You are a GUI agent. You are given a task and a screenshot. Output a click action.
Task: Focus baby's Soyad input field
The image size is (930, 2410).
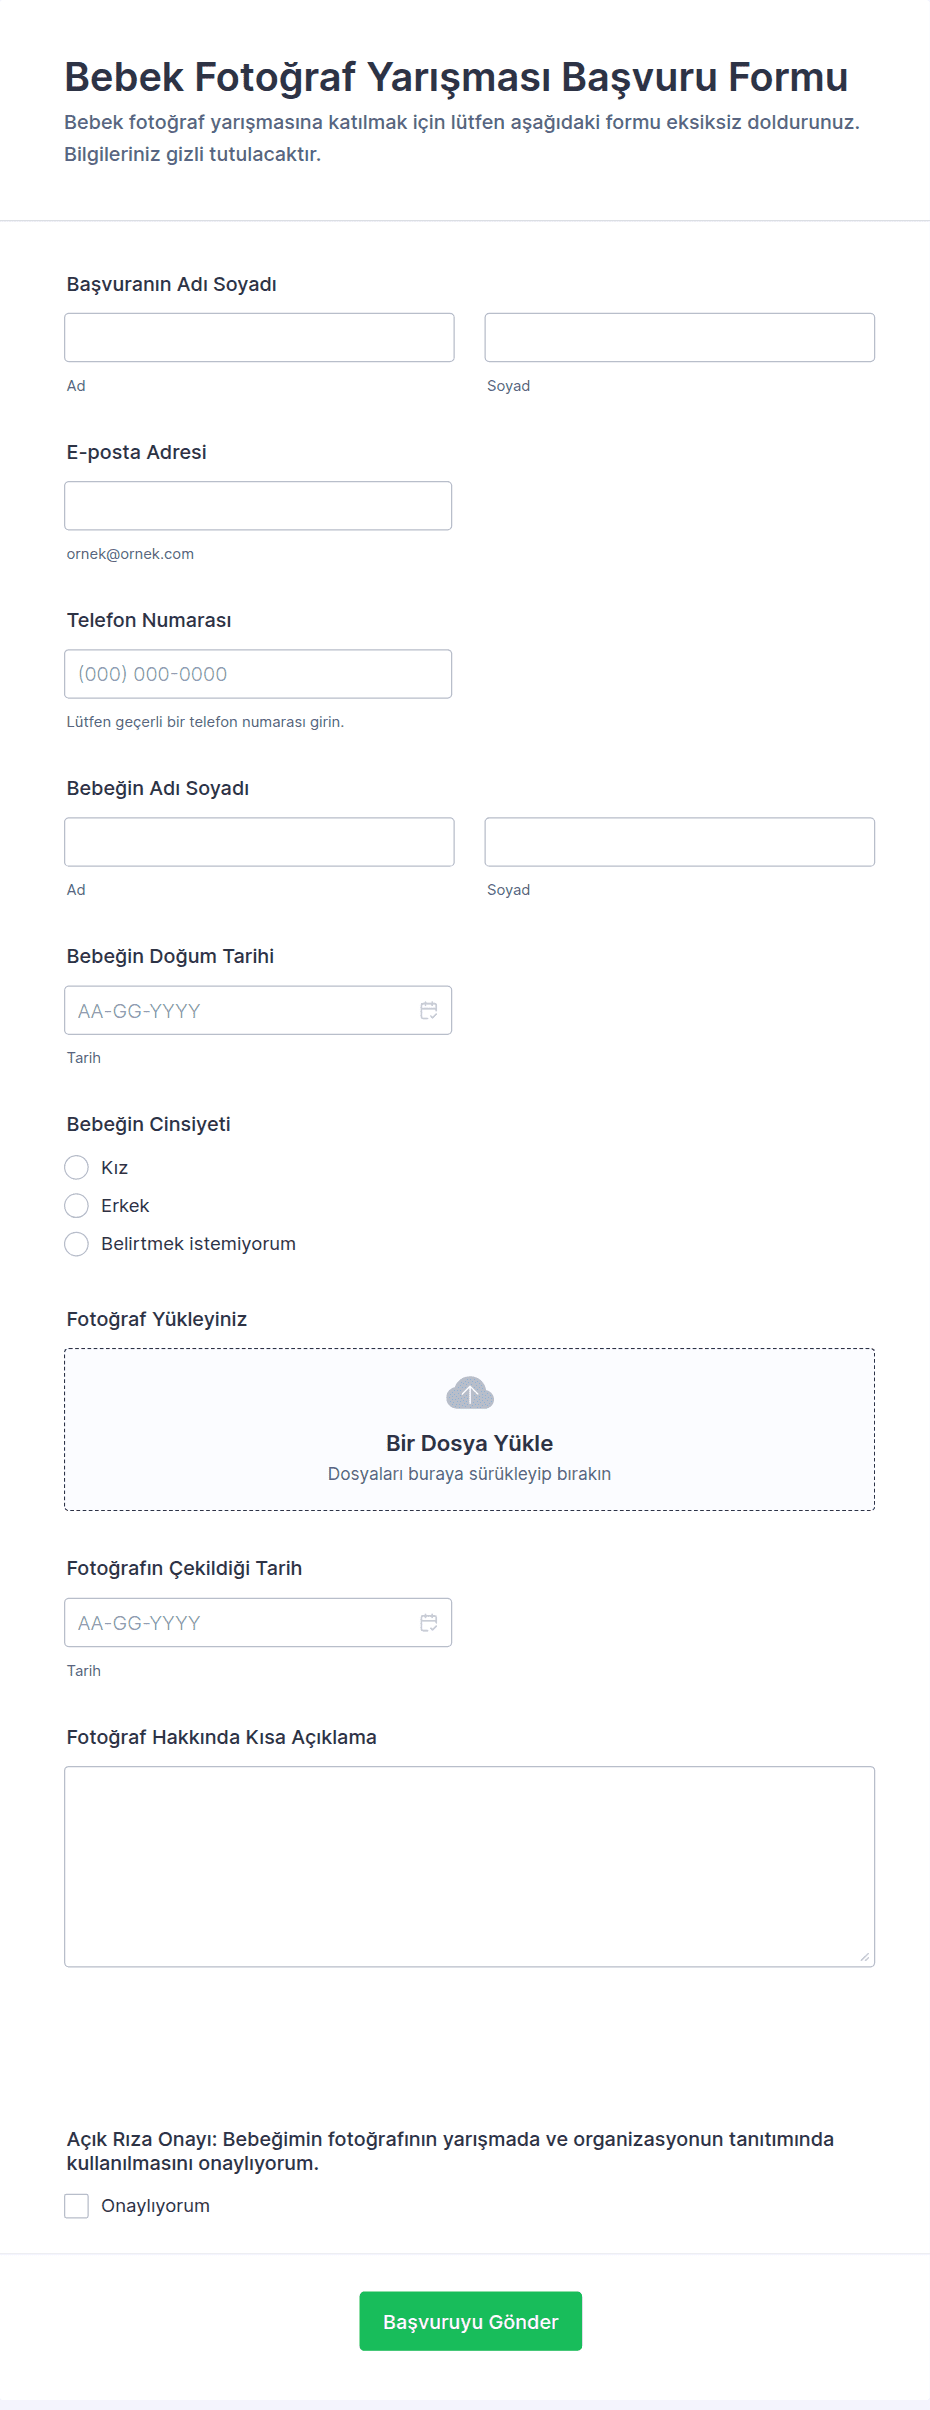point(679,842)
